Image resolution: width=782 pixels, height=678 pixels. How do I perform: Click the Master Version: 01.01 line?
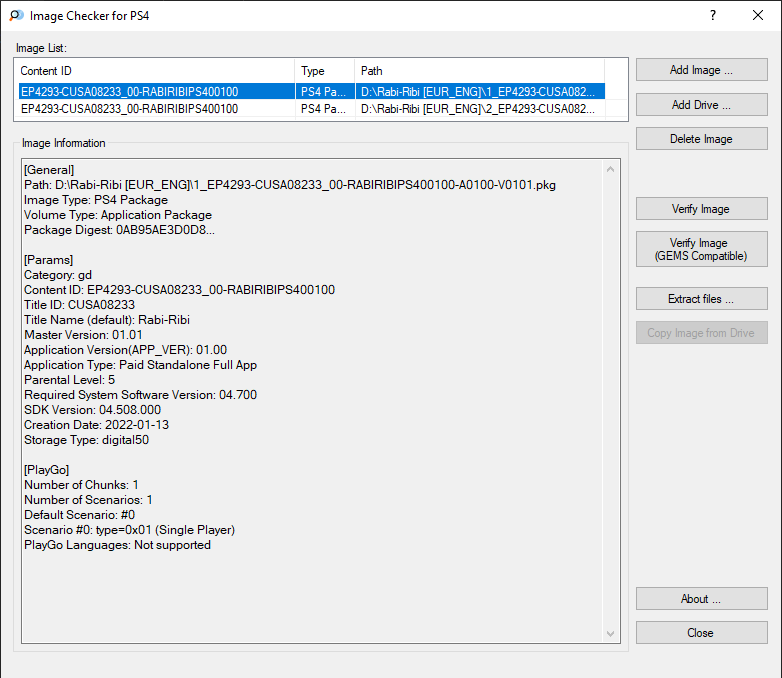tap(83, 335)
